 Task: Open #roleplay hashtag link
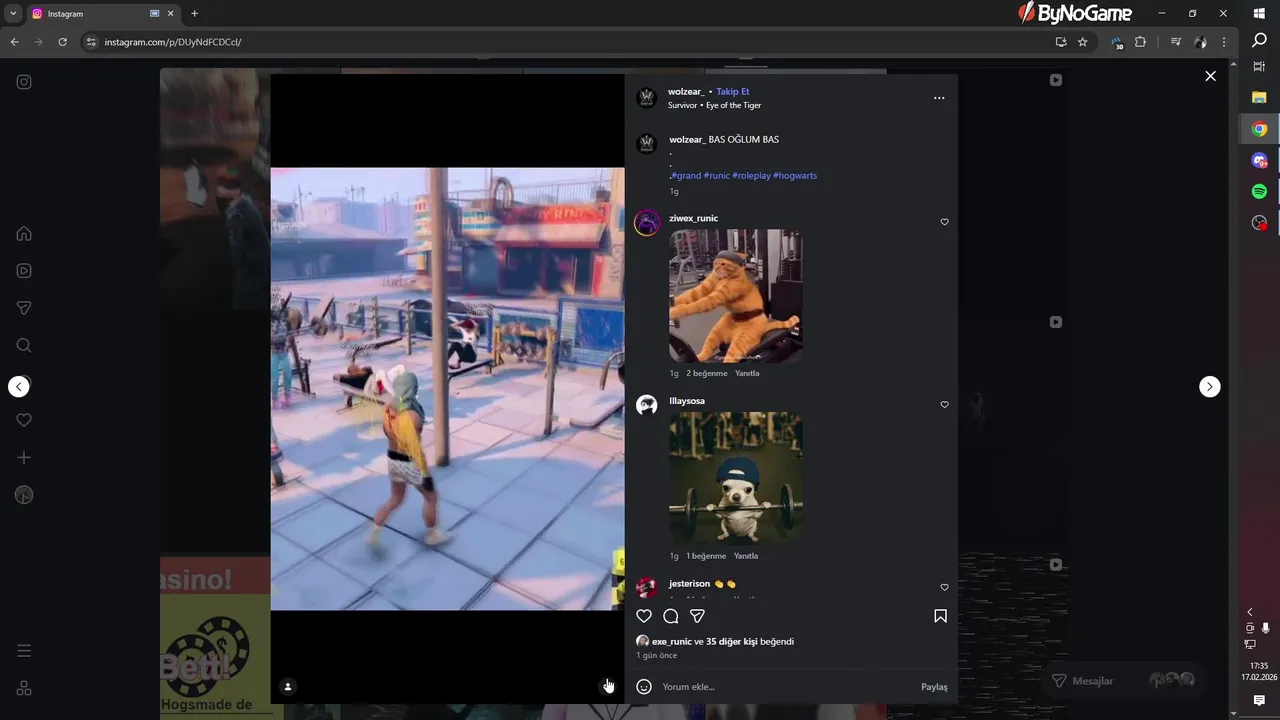coord(751,176)
